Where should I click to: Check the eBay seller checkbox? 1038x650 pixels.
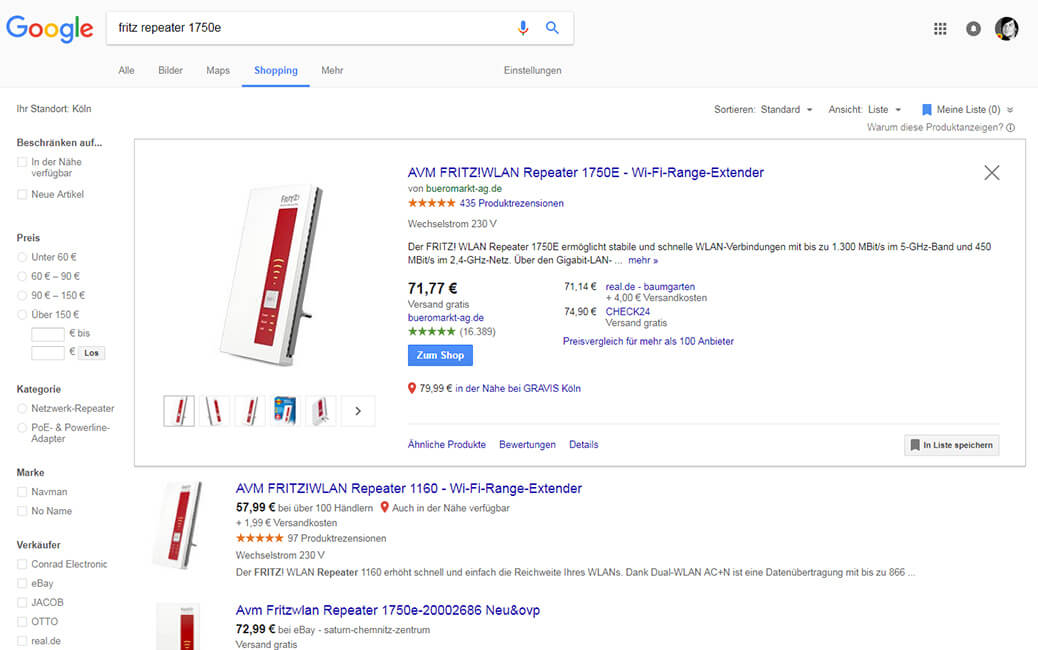click(x=22, y=584)
